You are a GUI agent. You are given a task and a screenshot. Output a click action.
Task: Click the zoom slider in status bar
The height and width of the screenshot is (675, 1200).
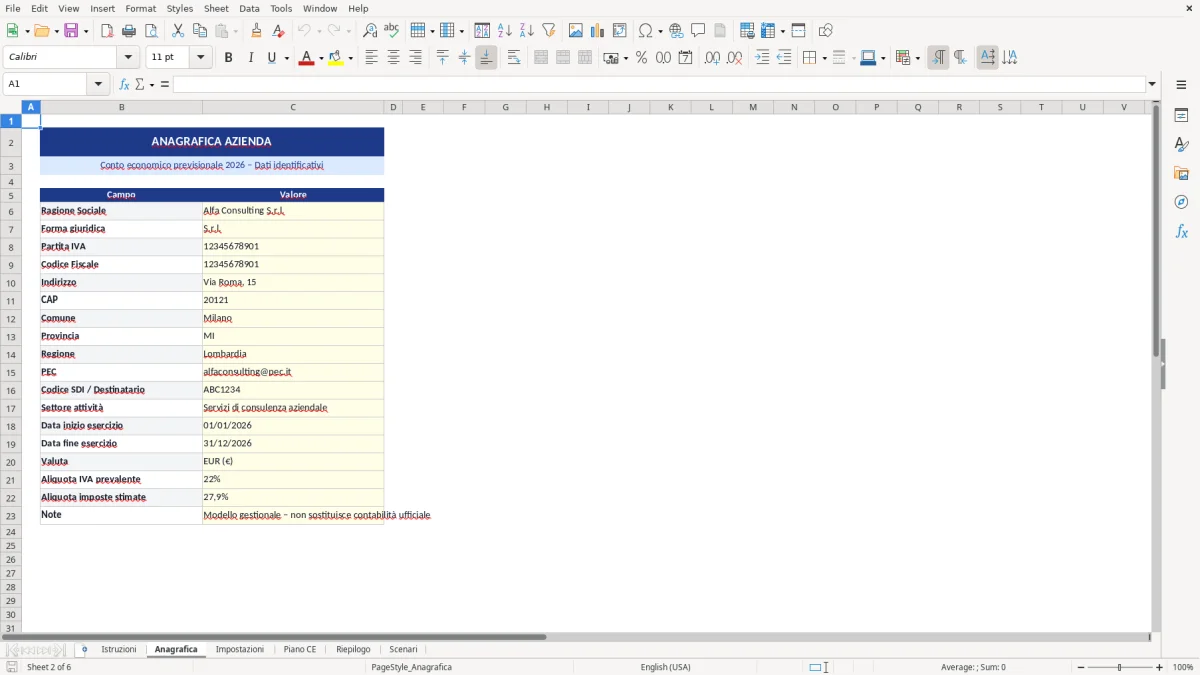(1120, 667)
